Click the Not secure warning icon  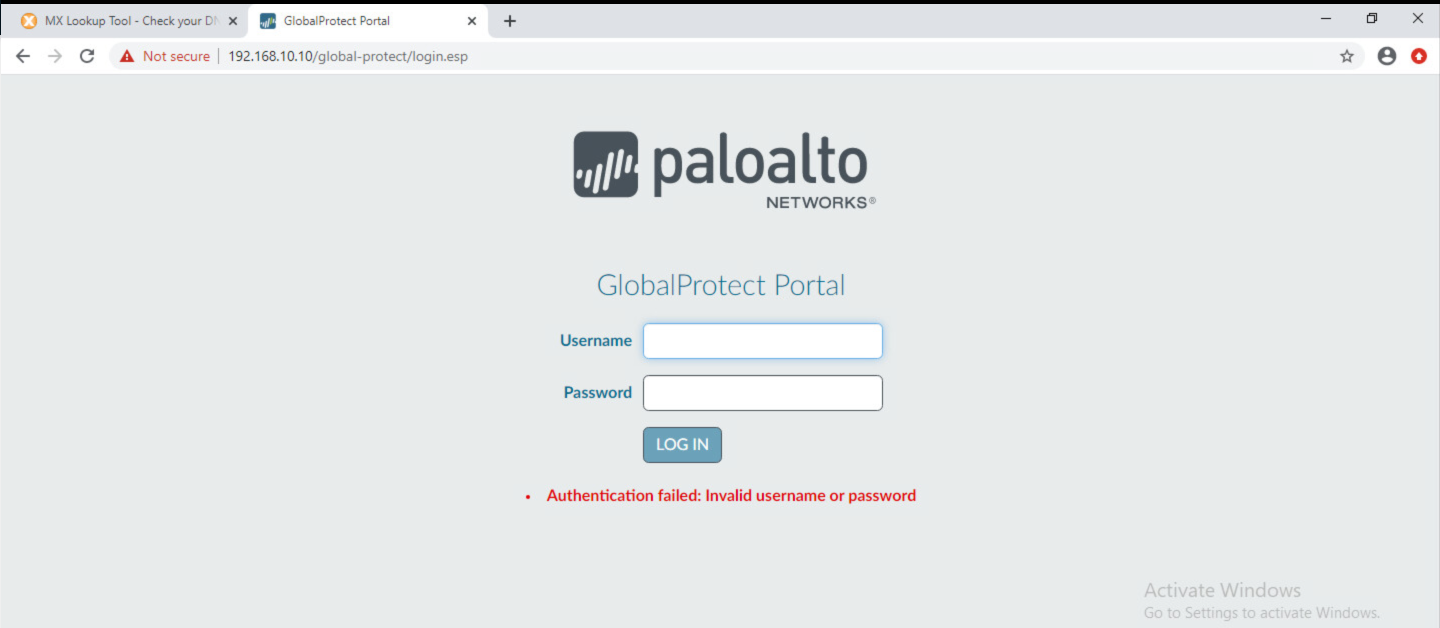pyautogui.click(x=127, y=56)
